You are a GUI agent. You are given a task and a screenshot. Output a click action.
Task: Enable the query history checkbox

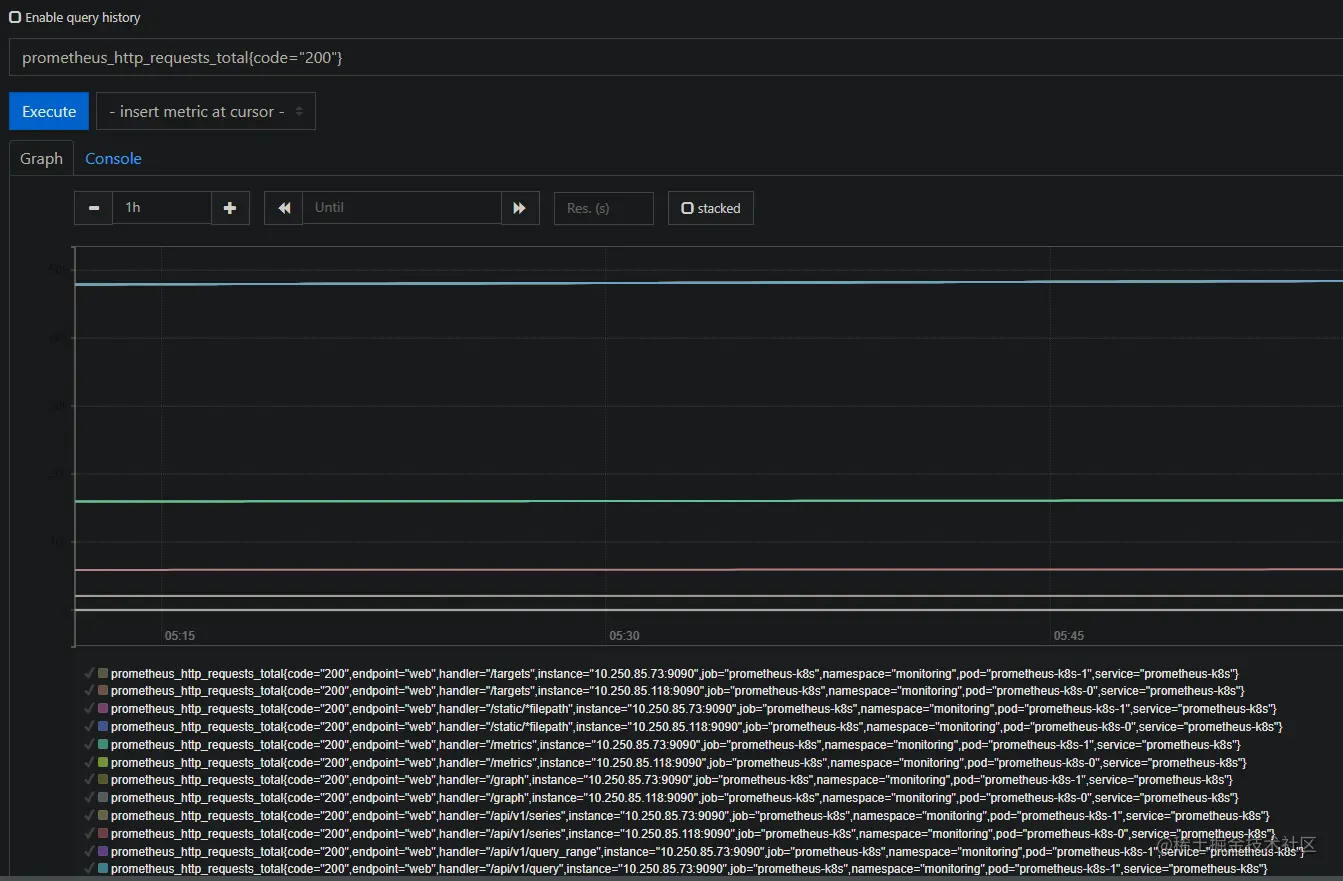[x=15, y=17]
